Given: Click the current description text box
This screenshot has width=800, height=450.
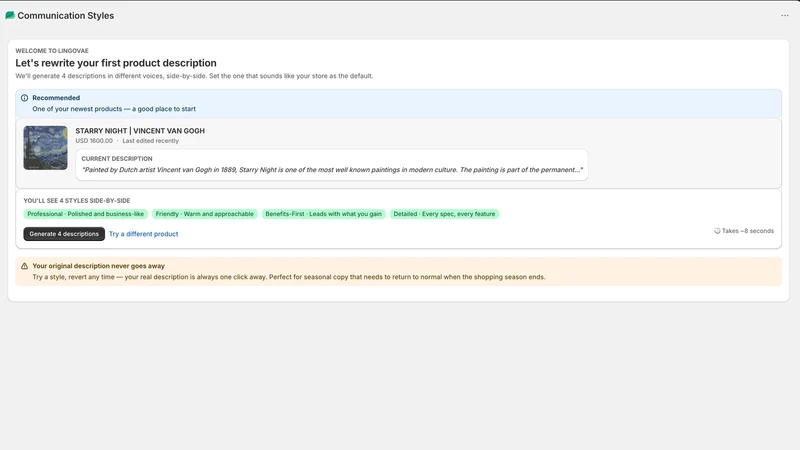Looking at the screenshot, I should pos(332,165).
